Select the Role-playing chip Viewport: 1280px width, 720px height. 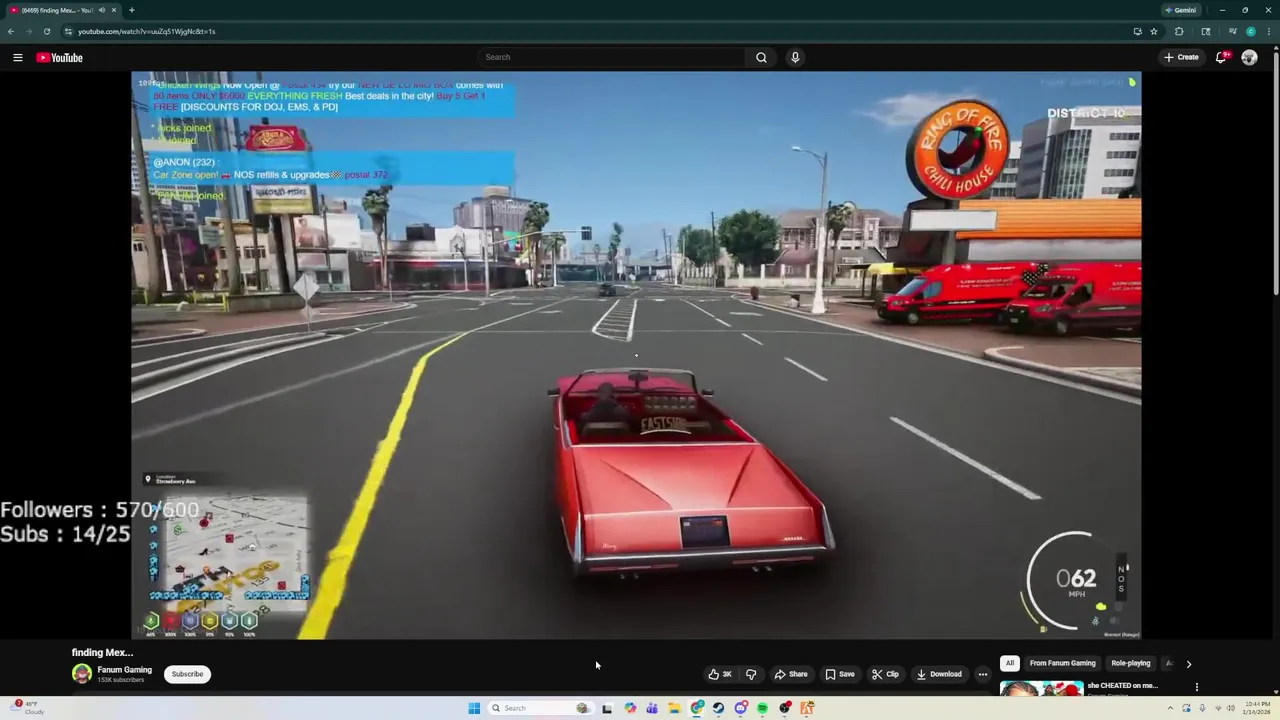tap(1131, 663)
